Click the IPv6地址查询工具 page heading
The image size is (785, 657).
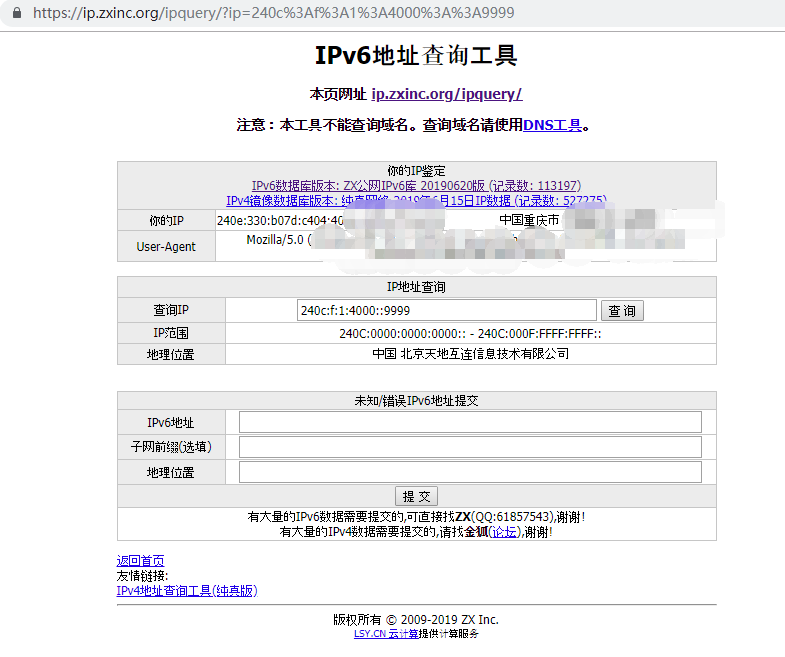(x=416, y=55)
